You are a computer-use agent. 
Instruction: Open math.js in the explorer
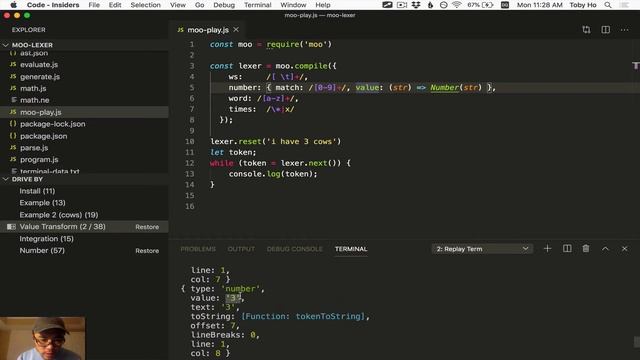point(33,88)
